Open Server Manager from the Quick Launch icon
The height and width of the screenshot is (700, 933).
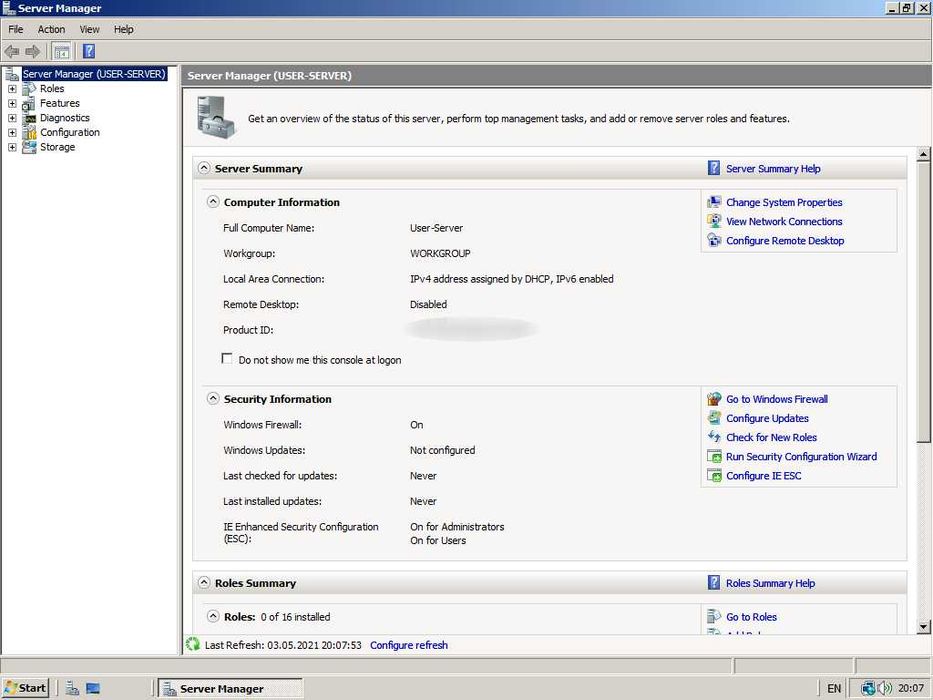coord(72,689)
